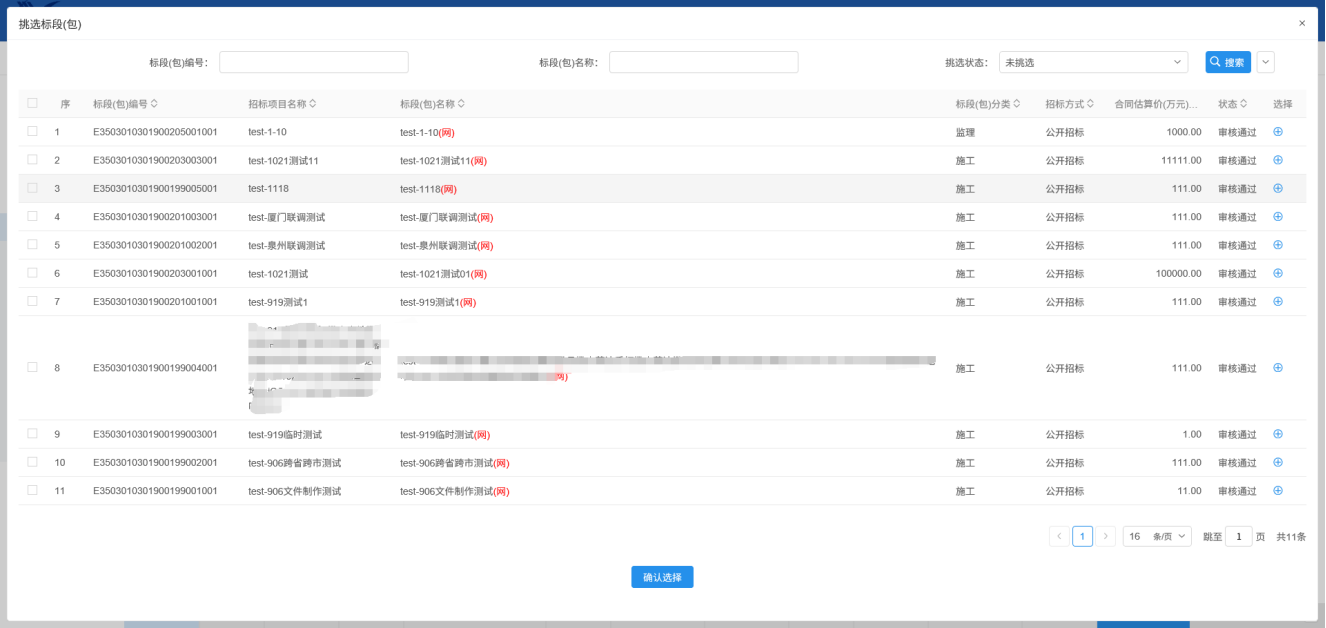1326x628 pixels.
Task: Add the test-泉州联调测试 row via plus icon
Action: pyautogui.click(x=1277, y=245)
